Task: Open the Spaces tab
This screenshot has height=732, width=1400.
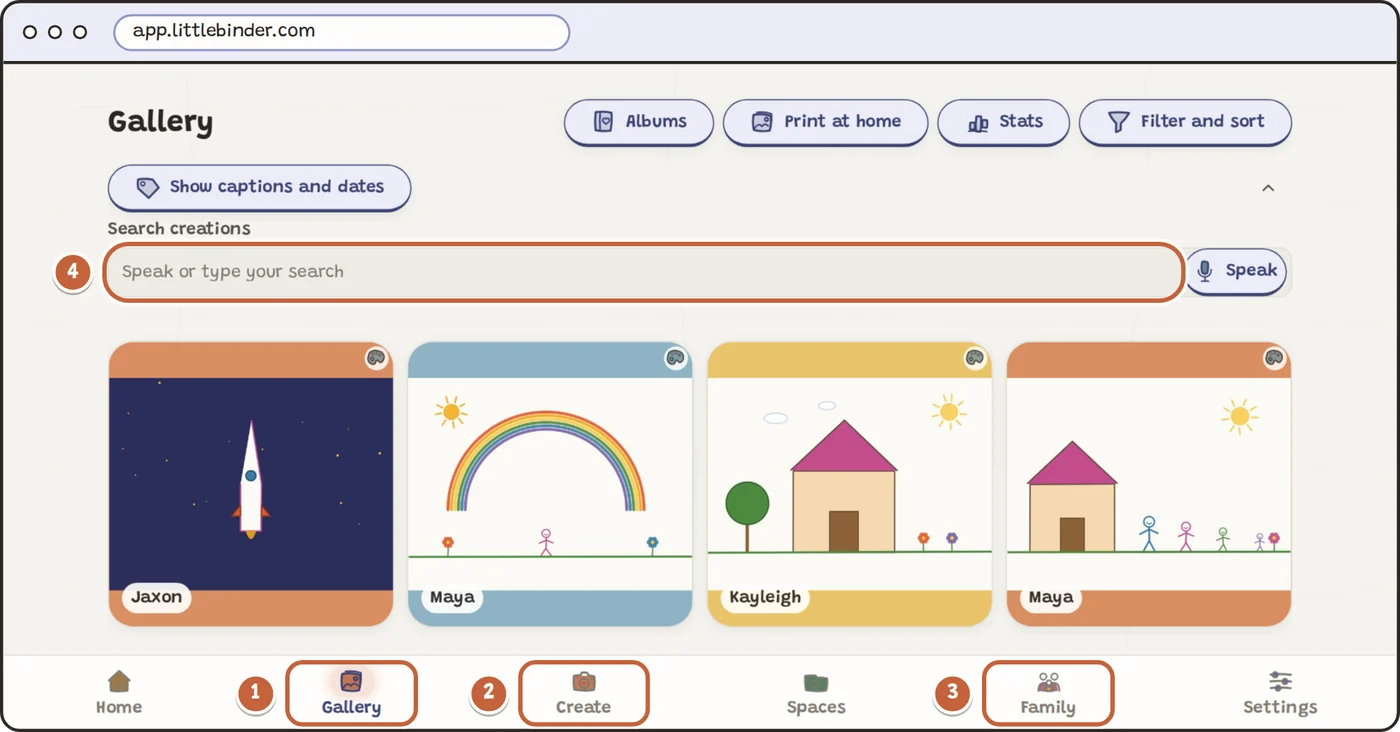Action: [816, 693]
